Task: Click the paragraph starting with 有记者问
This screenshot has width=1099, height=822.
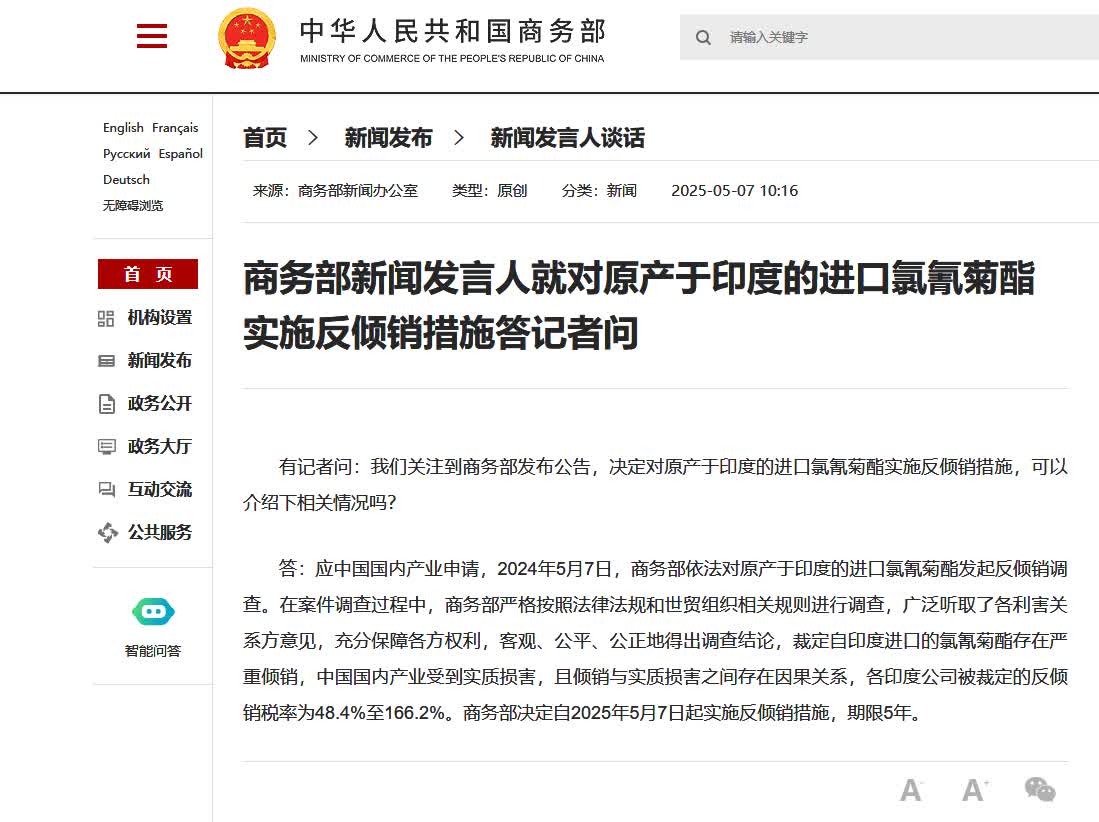Action: (x=655, y=484)
